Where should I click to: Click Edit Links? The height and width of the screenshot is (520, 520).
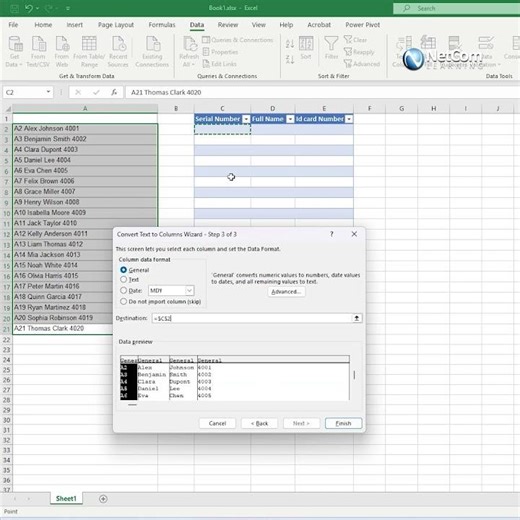220,64
